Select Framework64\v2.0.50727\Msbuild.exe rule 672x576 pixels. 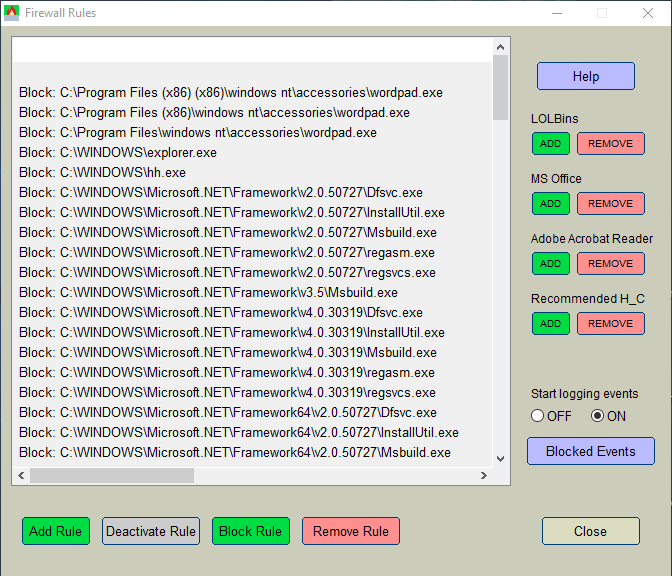pyautogui.click(x=235, y=453)
